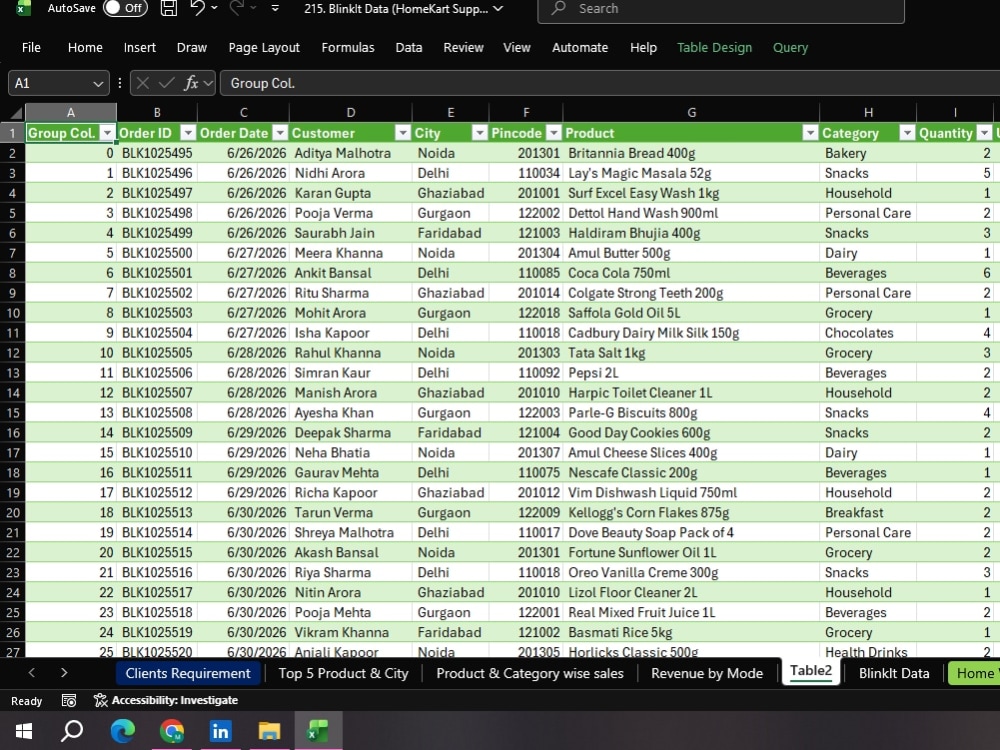This screenshot has height=750, width=1000.
Task: Launch Microsoft Edge from taskbar
Action: click(122, 731)
